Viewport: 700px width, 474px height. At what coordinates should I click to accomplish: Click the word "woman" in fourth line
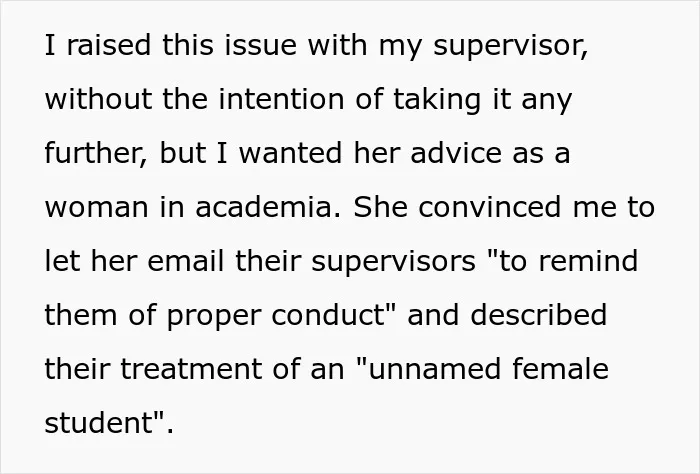click(96, 207)
